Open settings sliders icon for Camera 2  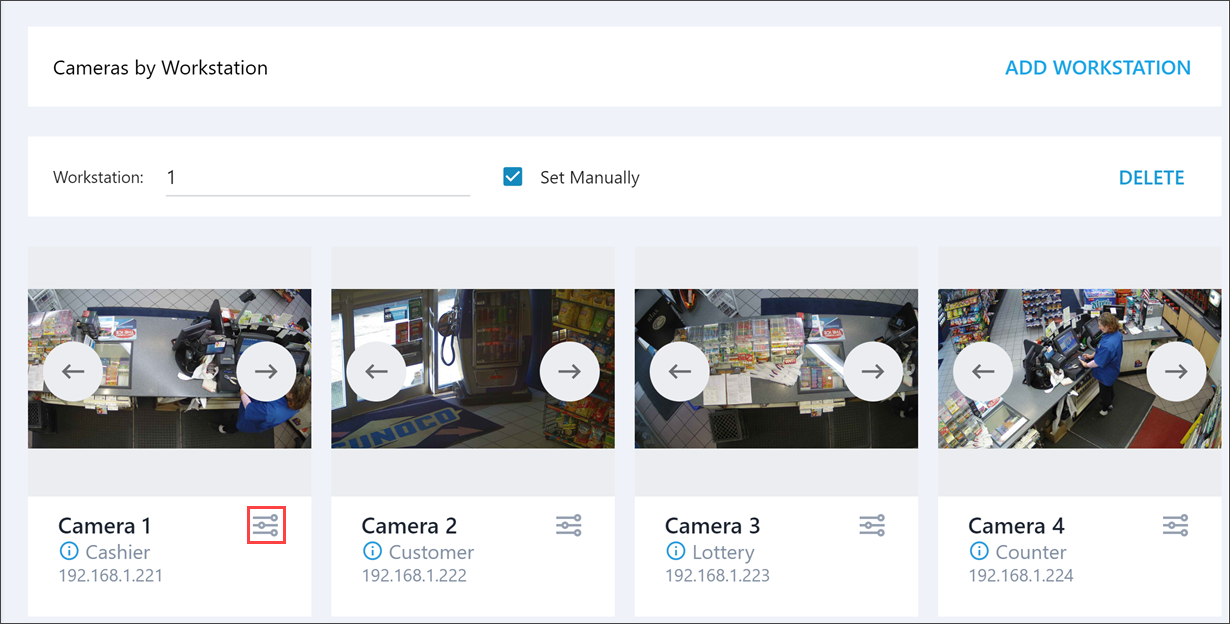click(x=569, y=525)
